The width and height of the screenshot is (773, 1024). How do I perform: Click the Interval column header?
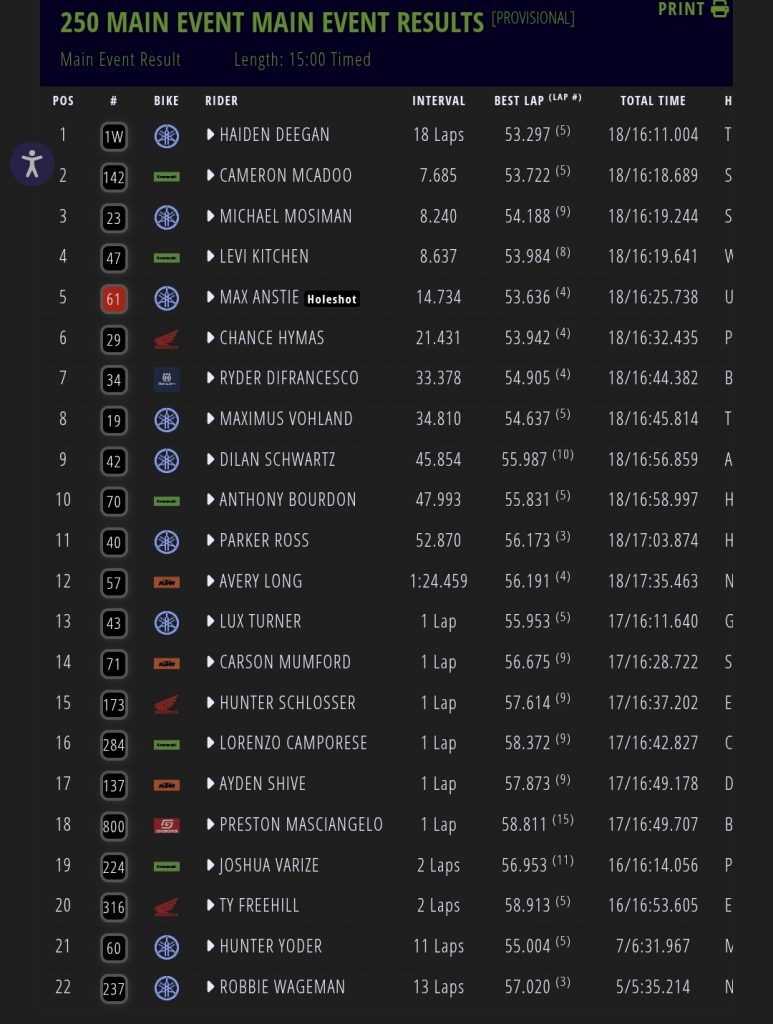pyautogui.click(x=438, y=101)
